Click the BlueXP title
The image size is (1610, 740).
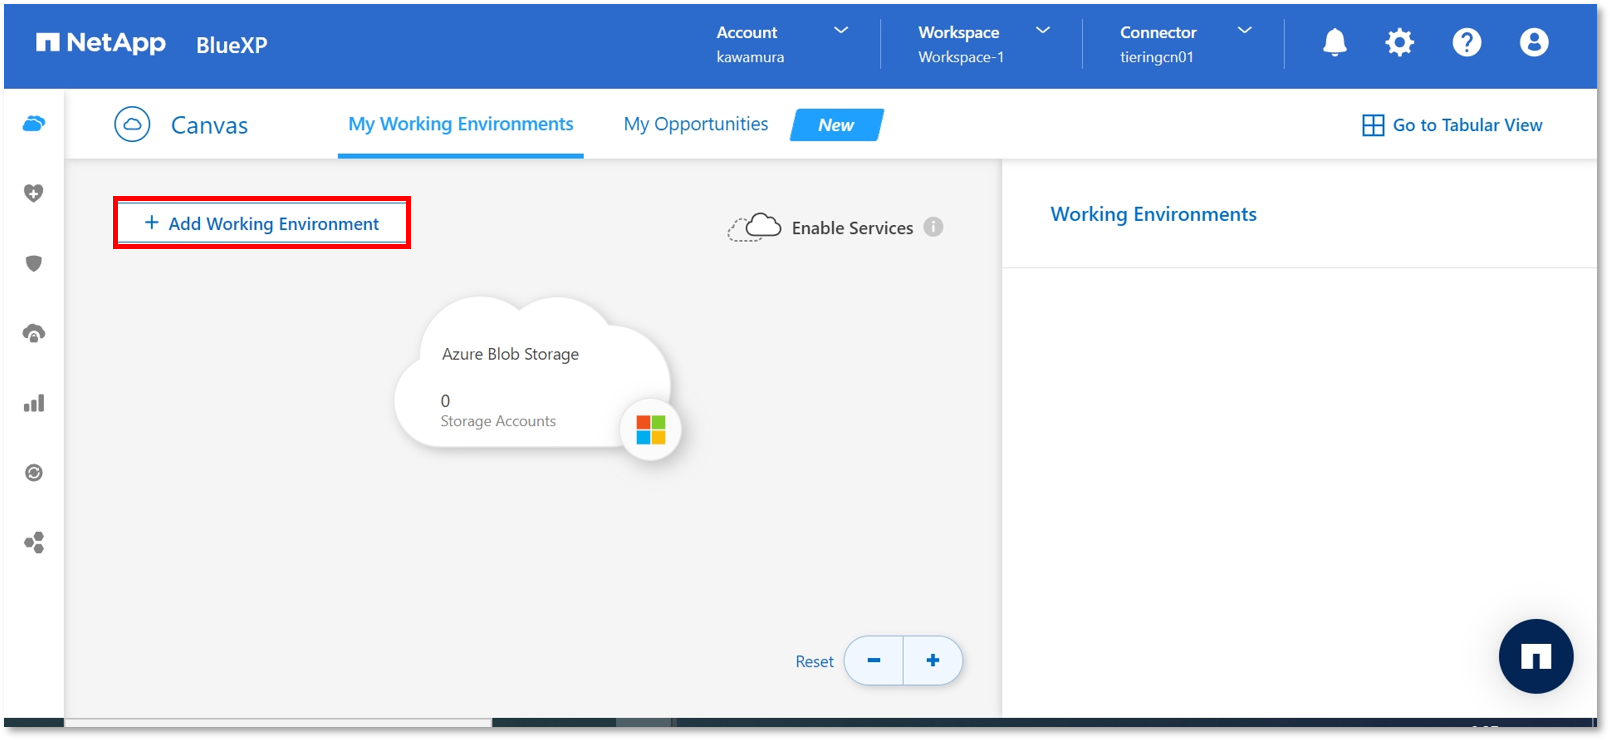(x=231, y=45)
